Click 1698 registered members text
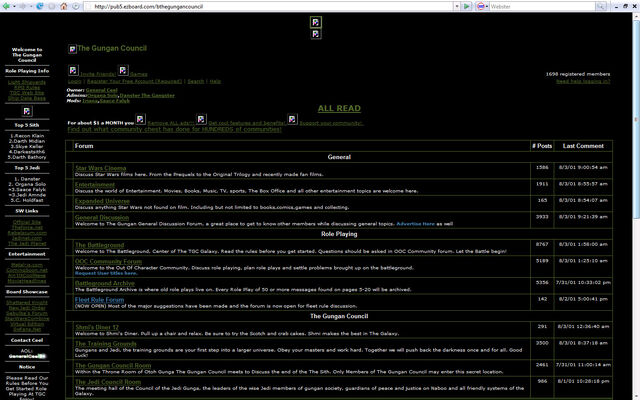The image size is (640, 400). point(578,74)
